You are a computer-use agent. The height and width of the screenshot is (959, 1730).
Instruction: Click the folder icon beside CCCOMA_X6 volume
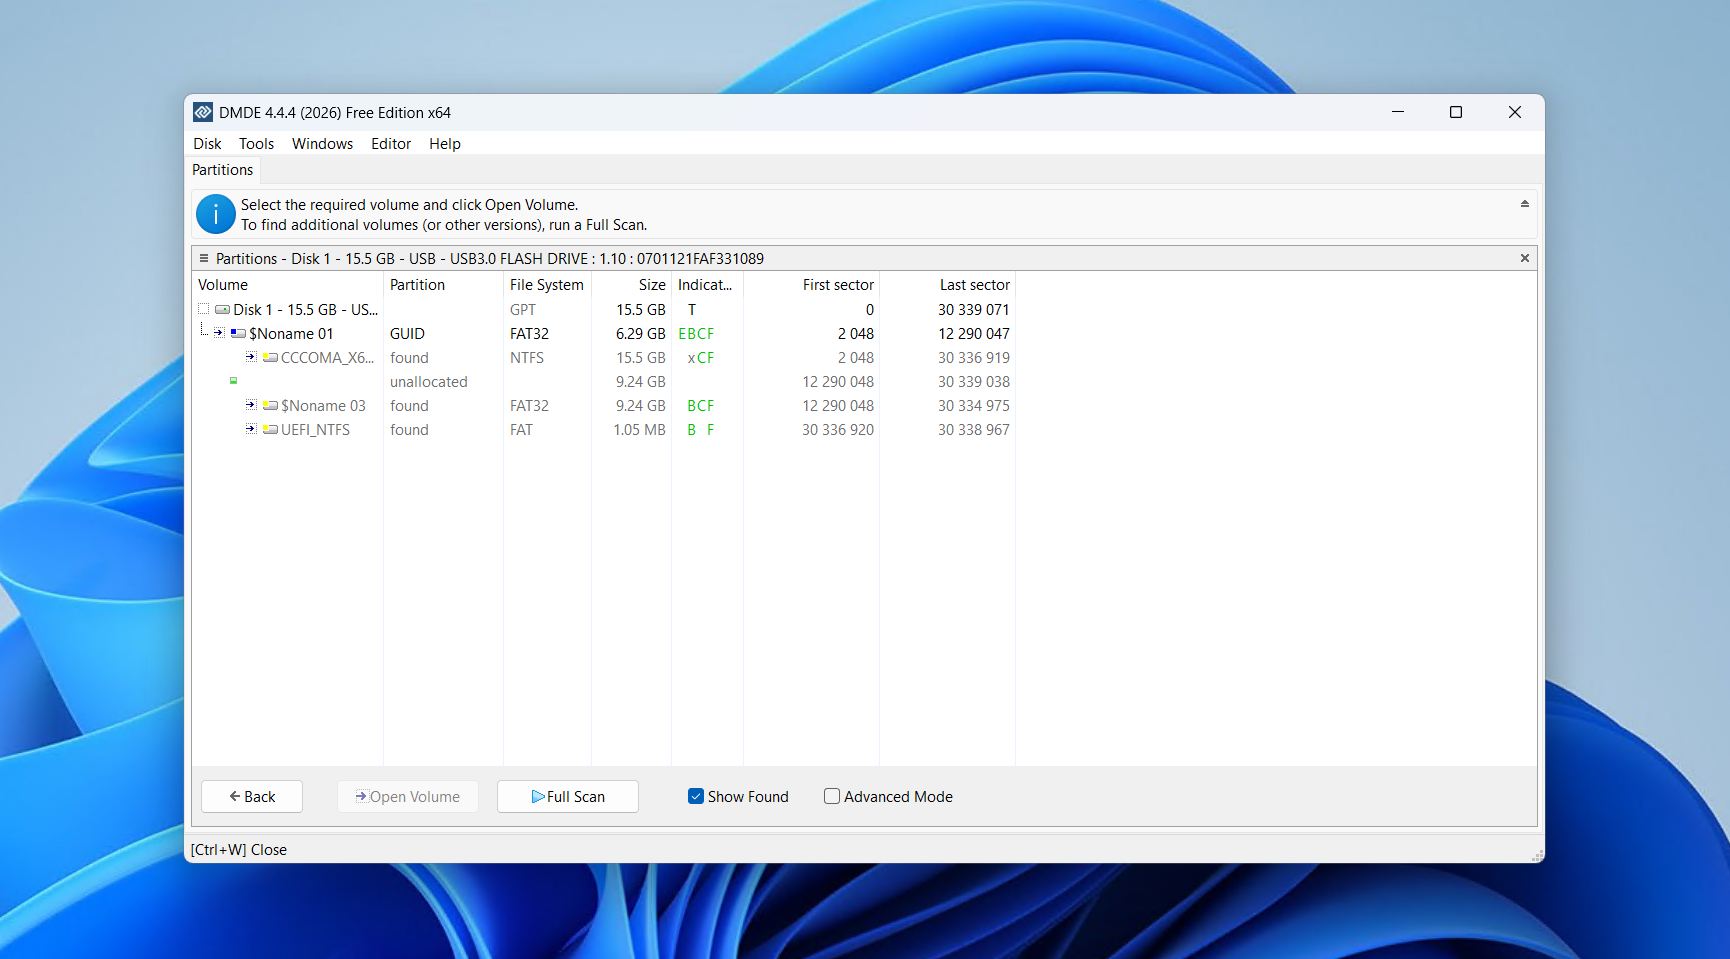268,357
